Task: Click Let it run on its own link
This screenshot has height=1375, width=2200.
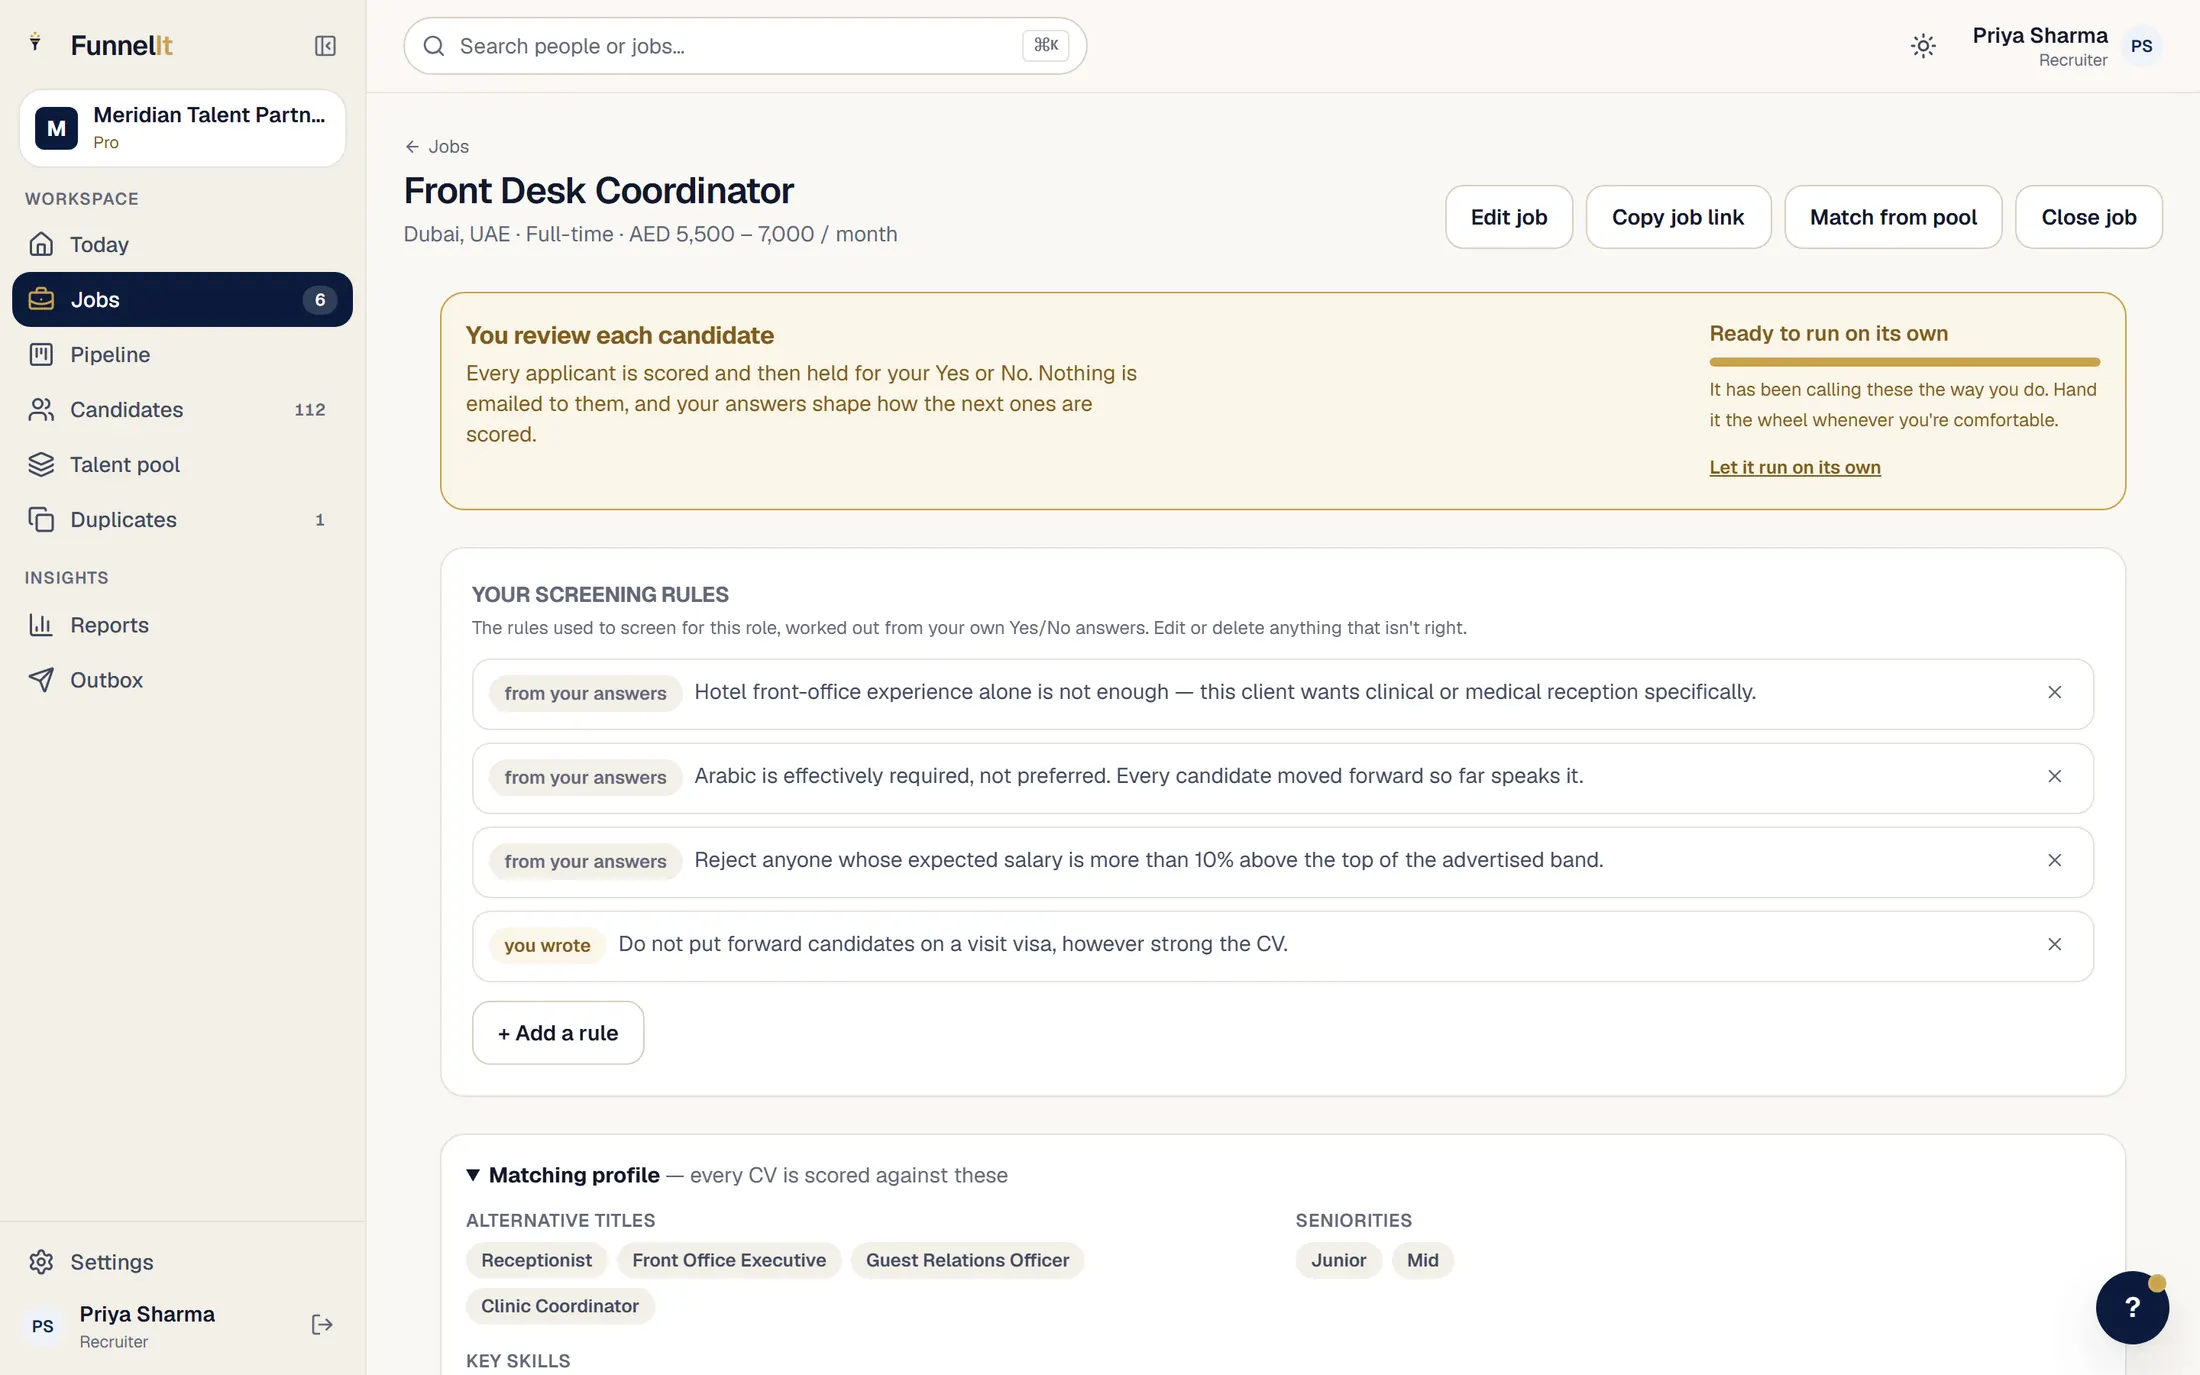Action: pos(1795,467)
